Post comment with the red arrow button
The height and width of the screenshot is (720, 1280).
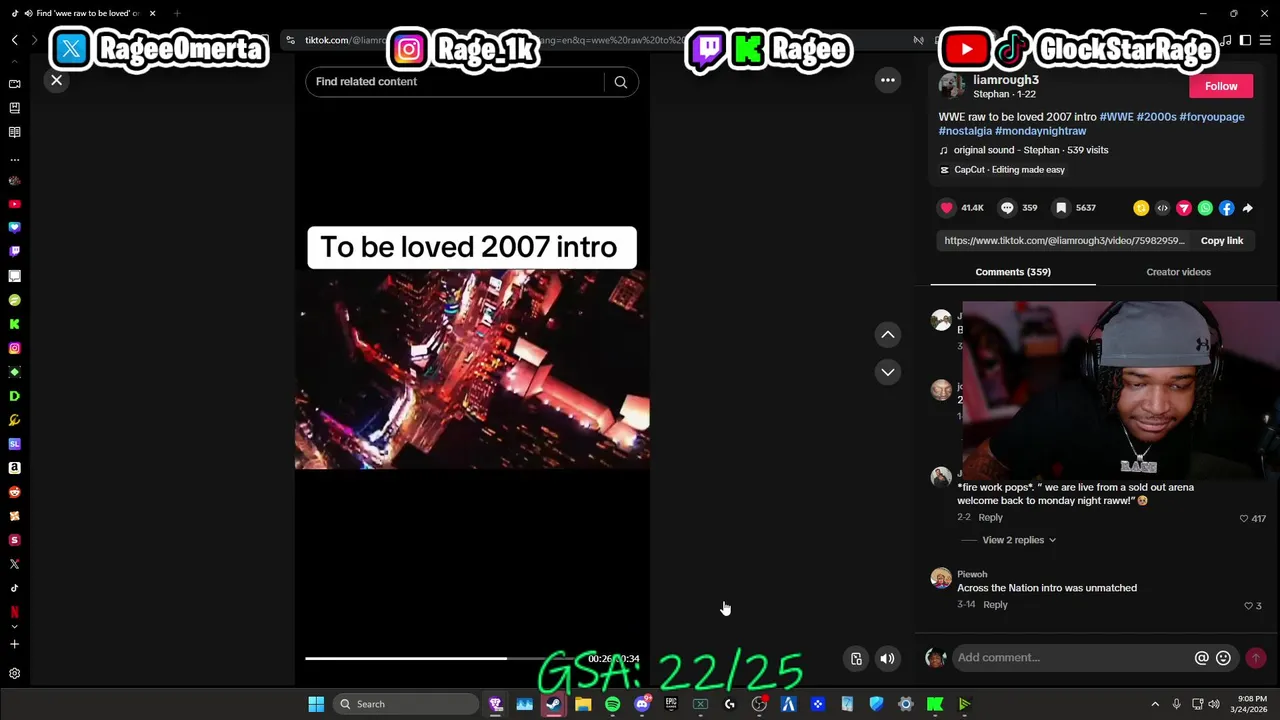[x=1256, y=658]
